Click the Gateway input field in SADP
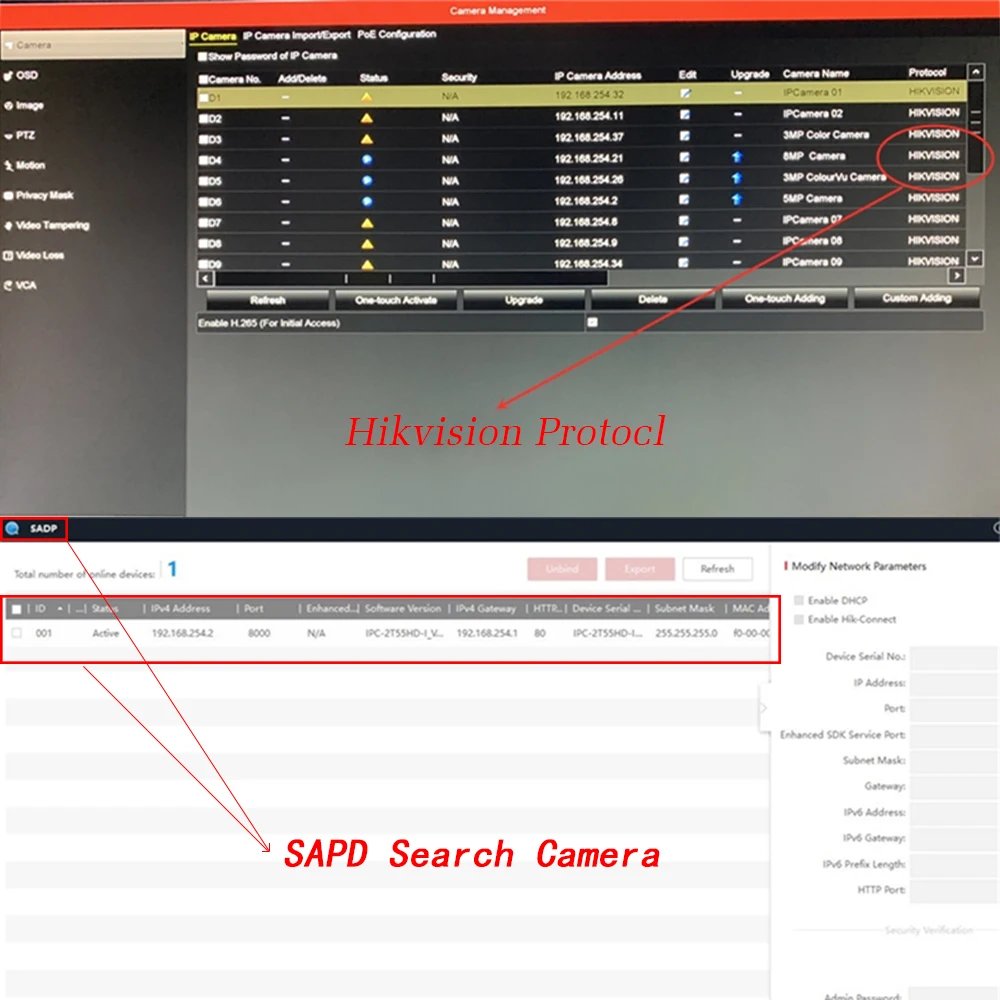 click(x=954, y=786)
